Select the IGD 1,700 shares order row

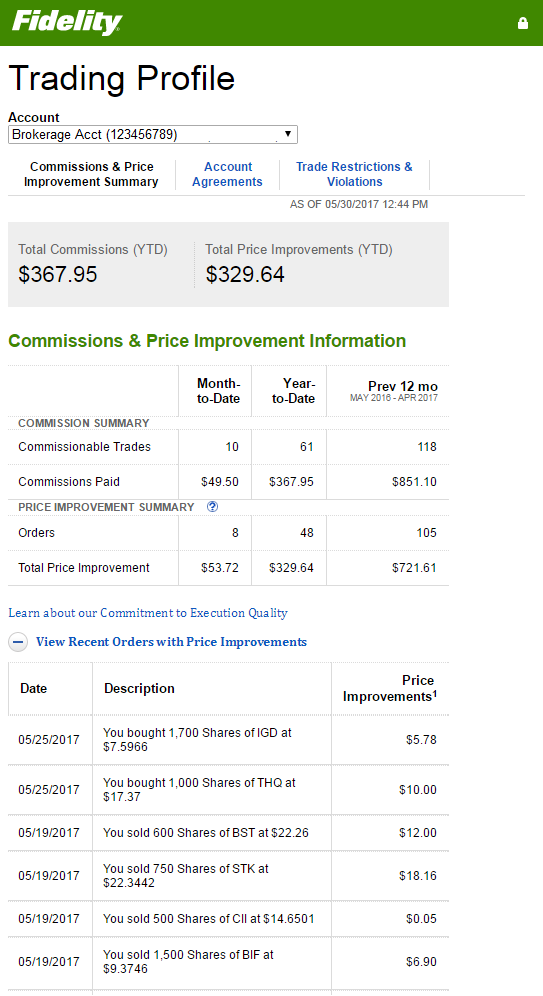point(229,740)
